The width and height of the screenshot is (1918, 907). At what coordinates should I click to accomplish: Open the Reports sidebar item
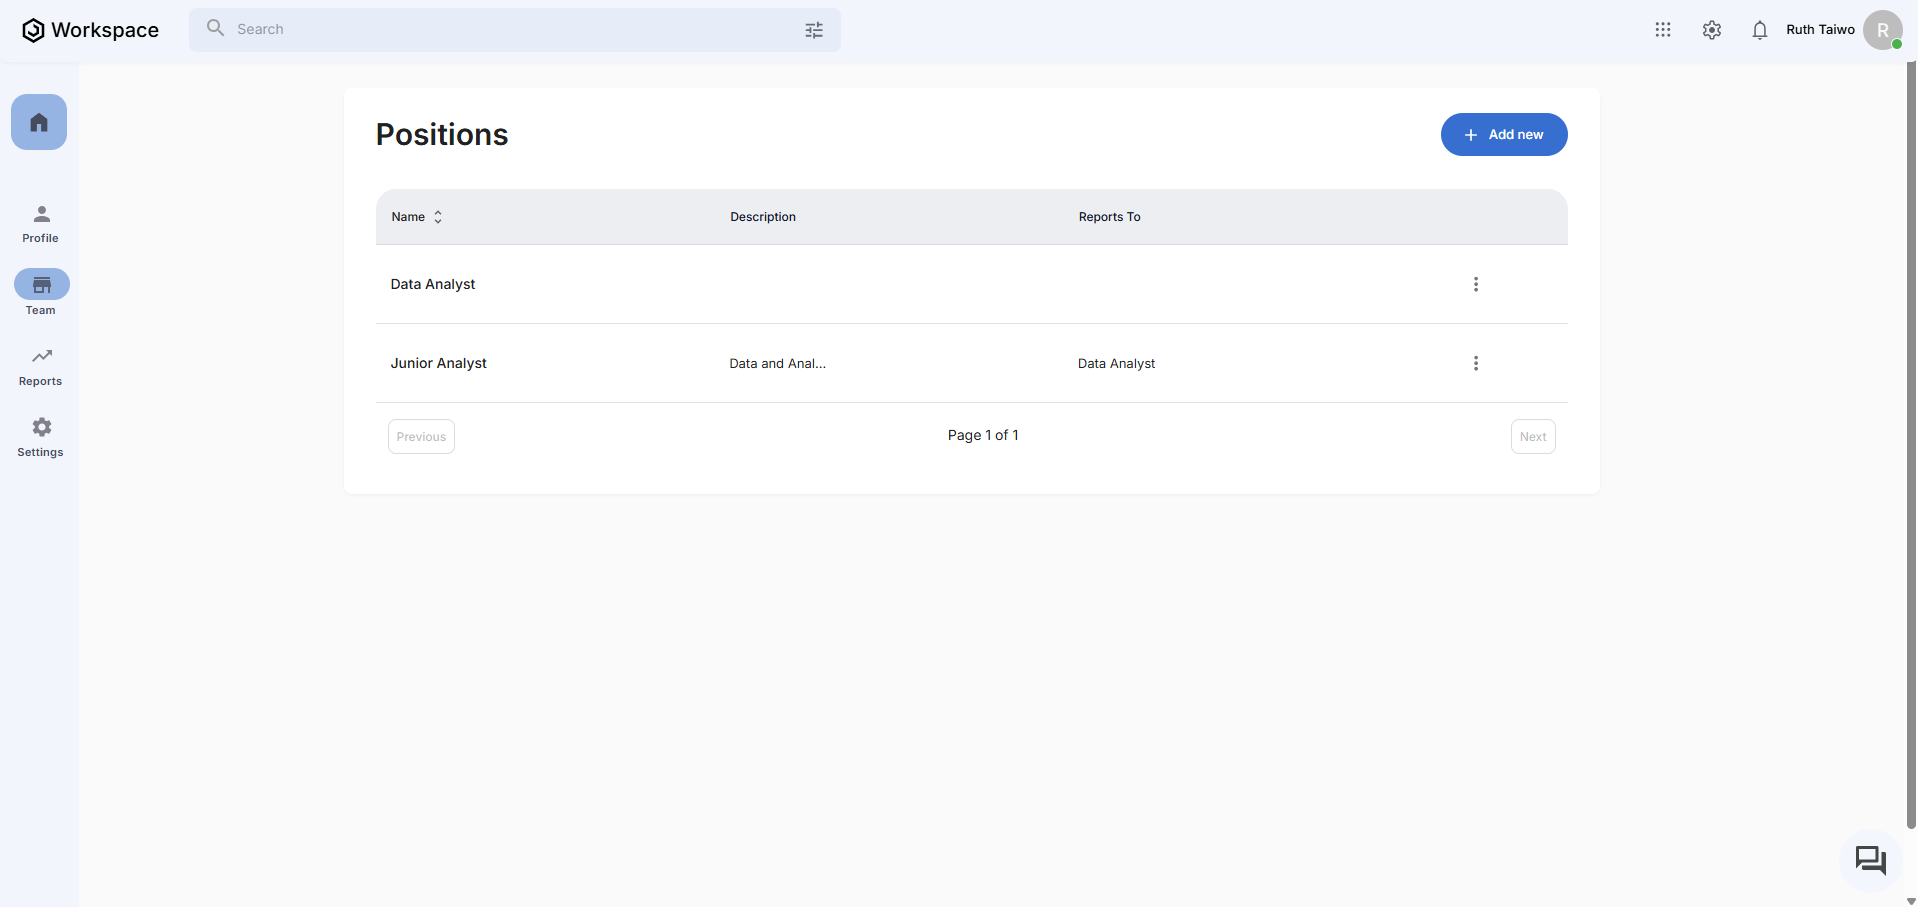(x=41, y=366)
